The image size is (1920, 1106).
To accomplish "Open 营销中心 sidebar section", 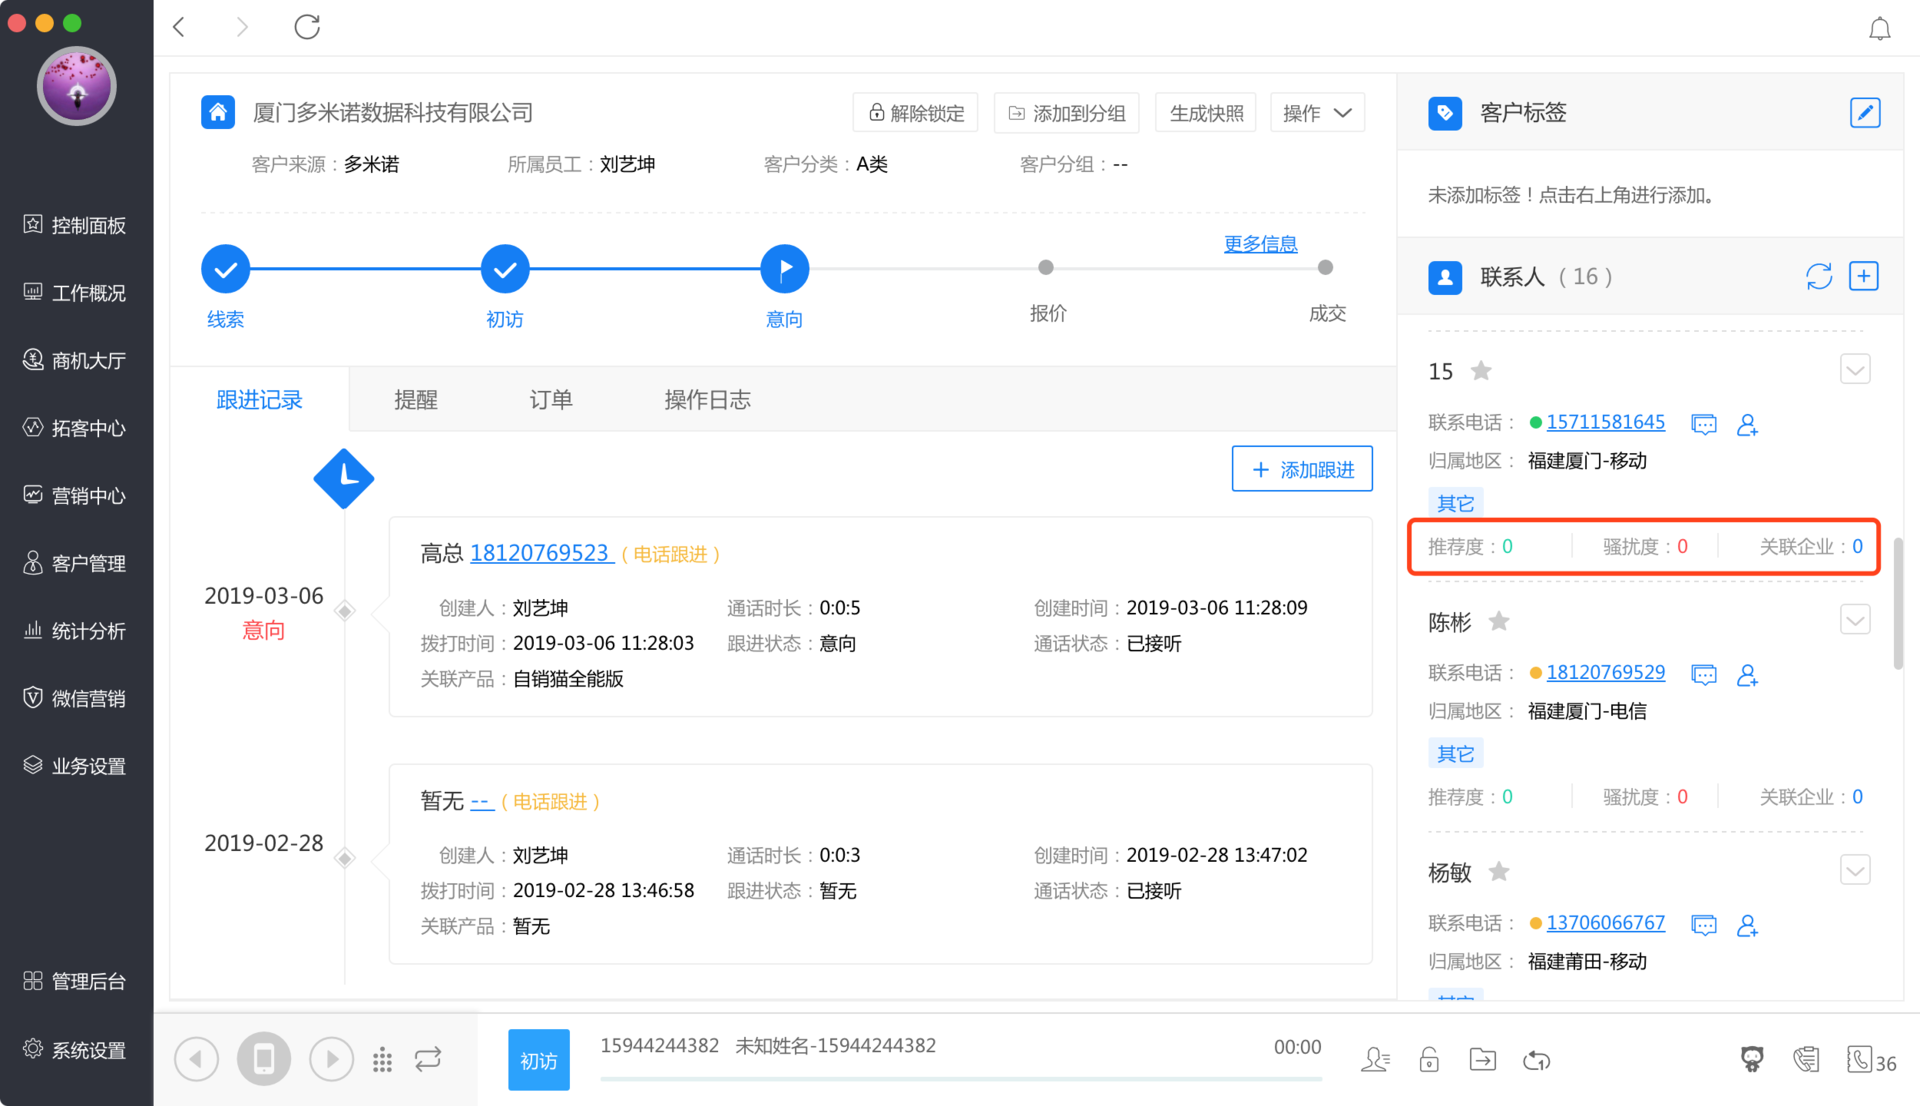I will point(76,495).
